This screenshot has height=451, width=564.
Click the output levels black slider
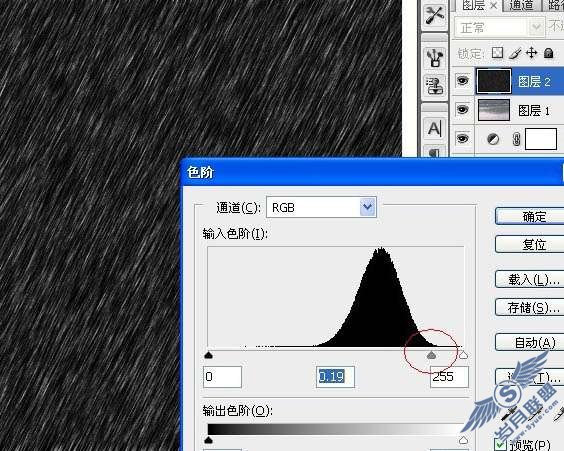coord(209,440)
